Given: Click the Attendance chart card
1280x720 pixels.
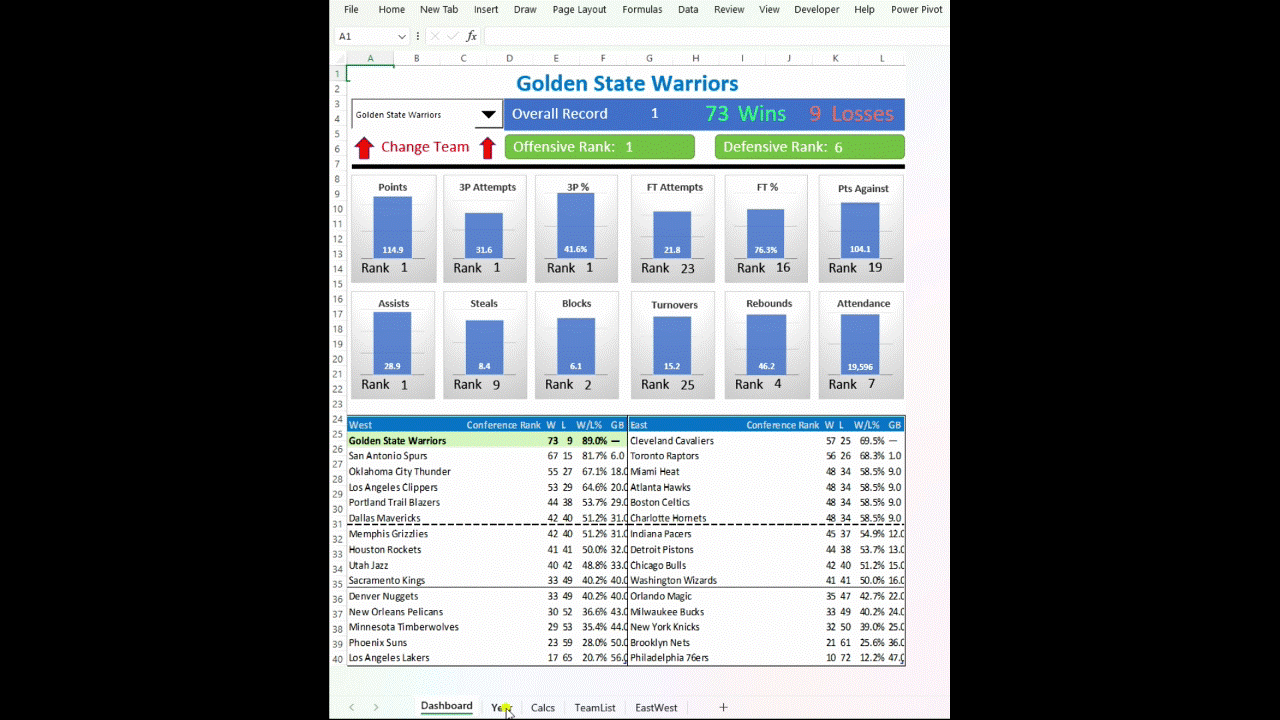Looking at the screenshot, I should 861,345.
